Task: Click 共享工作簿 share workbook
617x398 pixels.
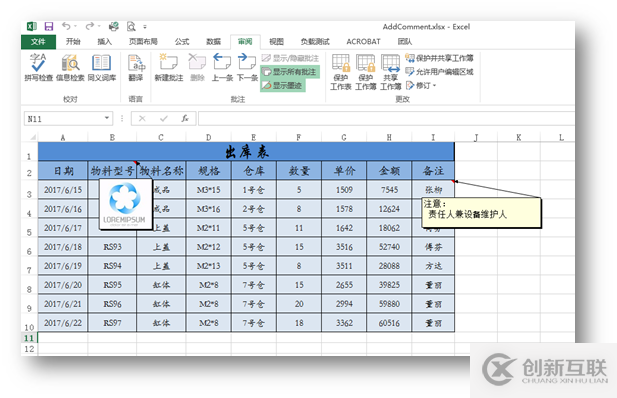Action: click(391, 72)
